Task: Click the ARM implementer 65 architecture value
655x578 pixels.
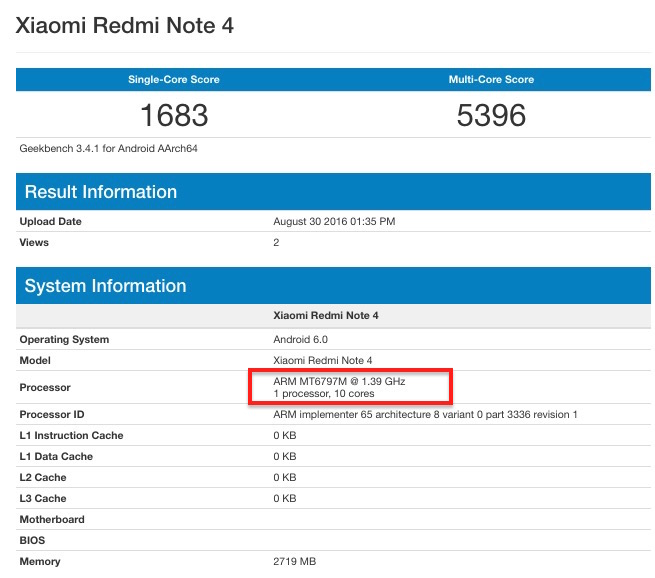Action: [x=425, y=414]
